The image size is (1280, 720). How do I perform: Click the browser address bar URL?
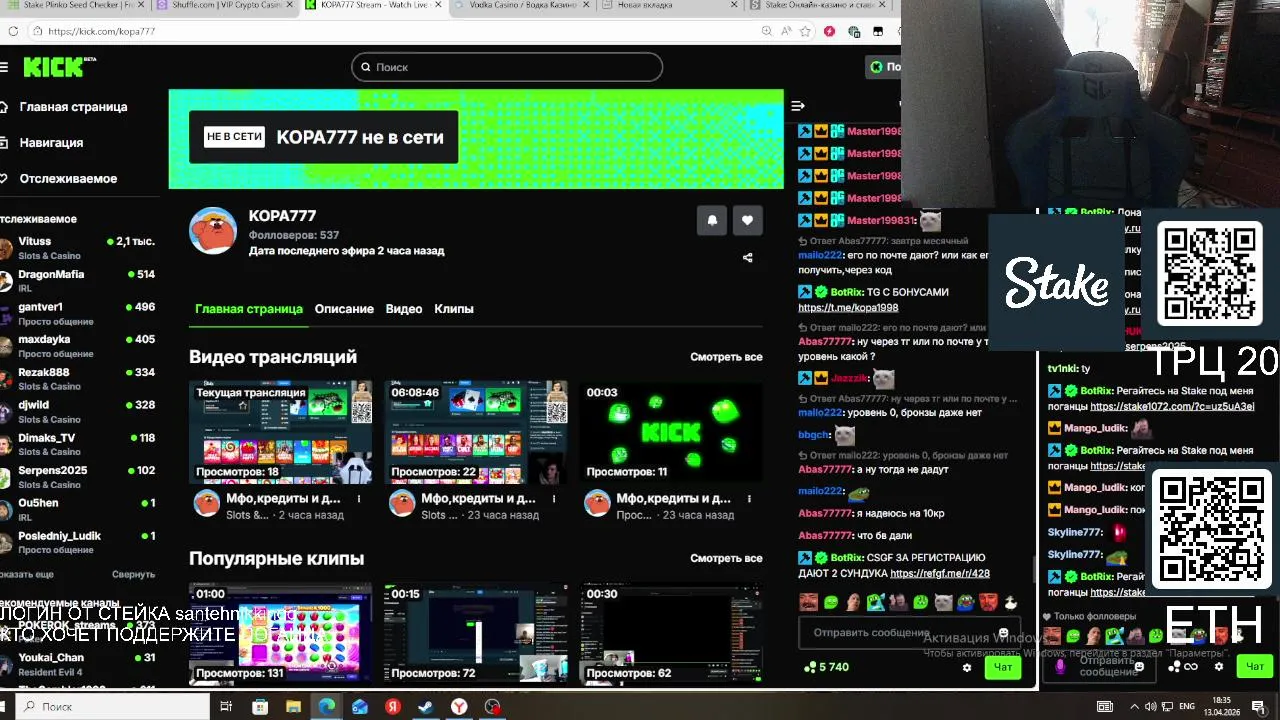tap(101, 31)
